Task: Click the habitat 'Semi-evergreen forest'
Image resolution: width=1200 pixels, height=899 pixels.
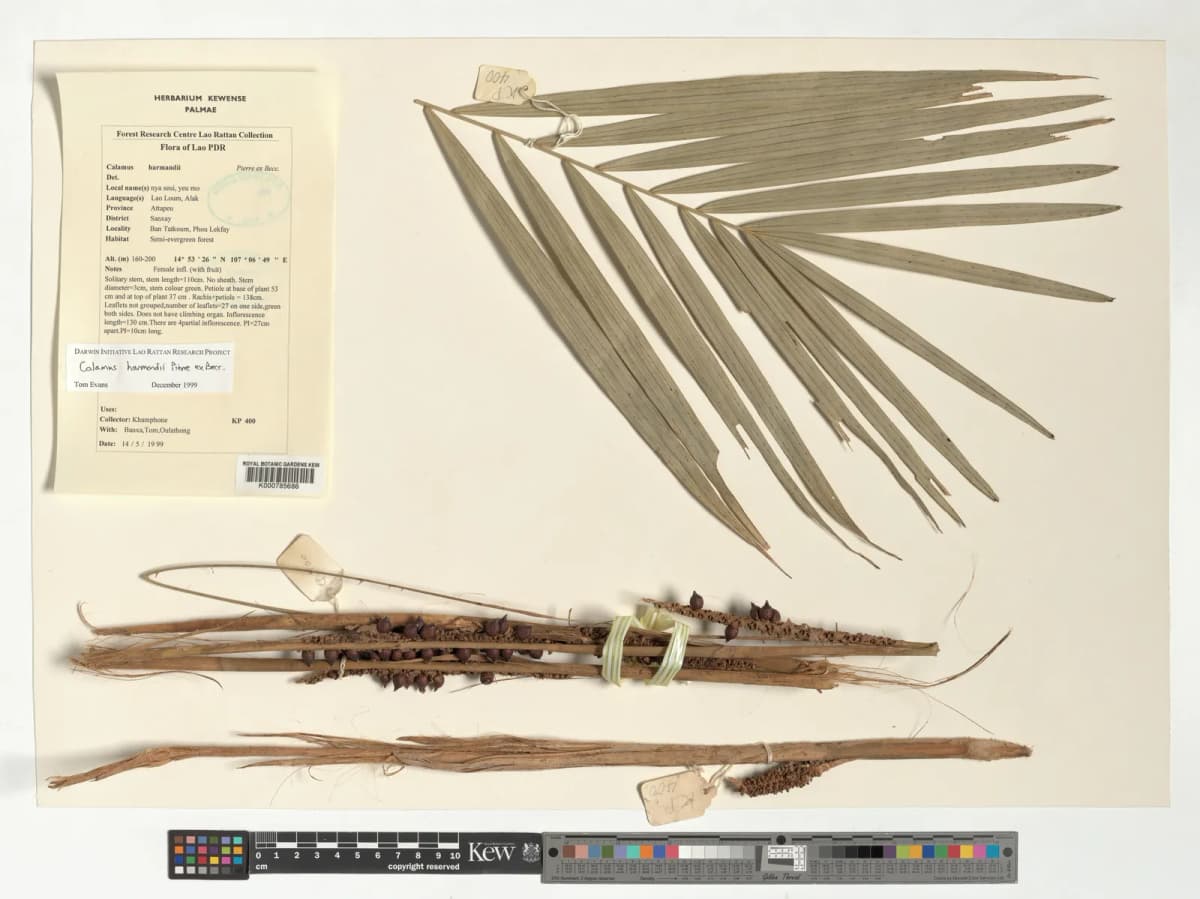Action: [x=181, y=239]
